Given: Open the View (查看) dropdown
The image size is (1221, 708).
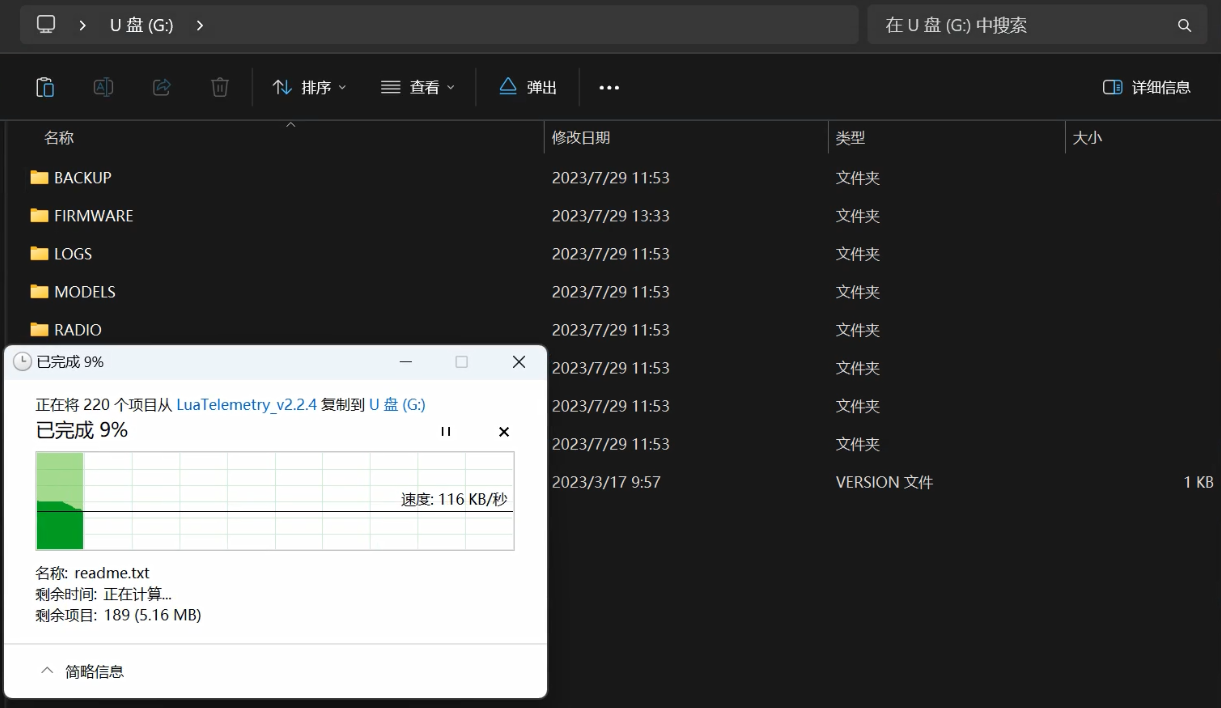Looking at the screenshot, I should [418, 87].
